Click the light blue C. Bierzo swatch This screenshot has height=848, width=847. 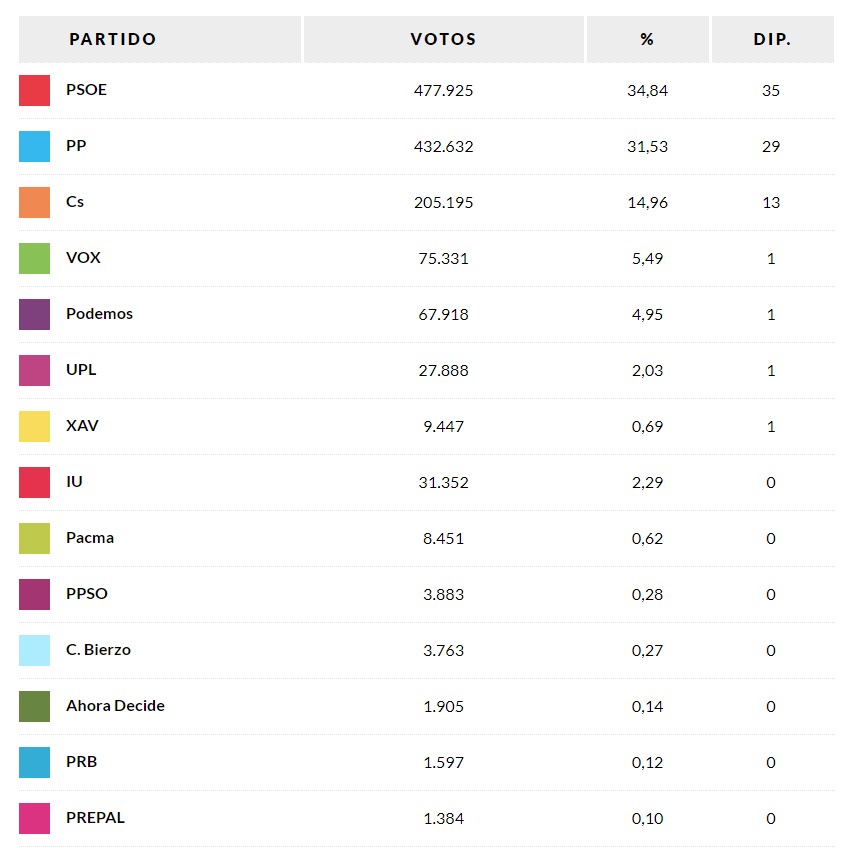click(34, 650)
